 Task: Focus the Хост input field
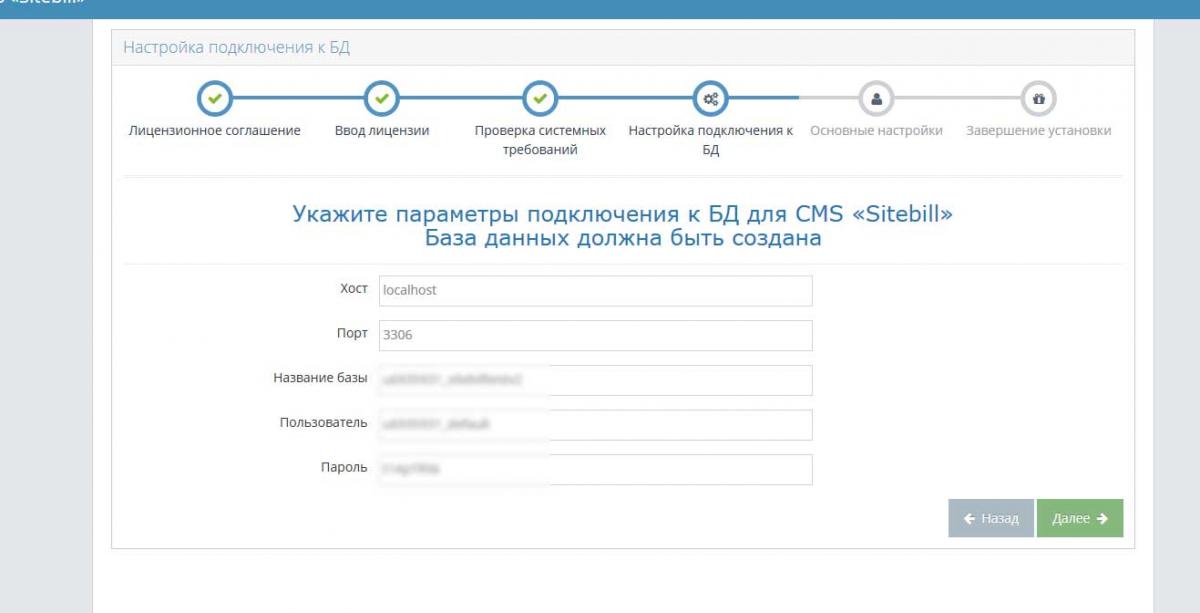click(595, 290)
